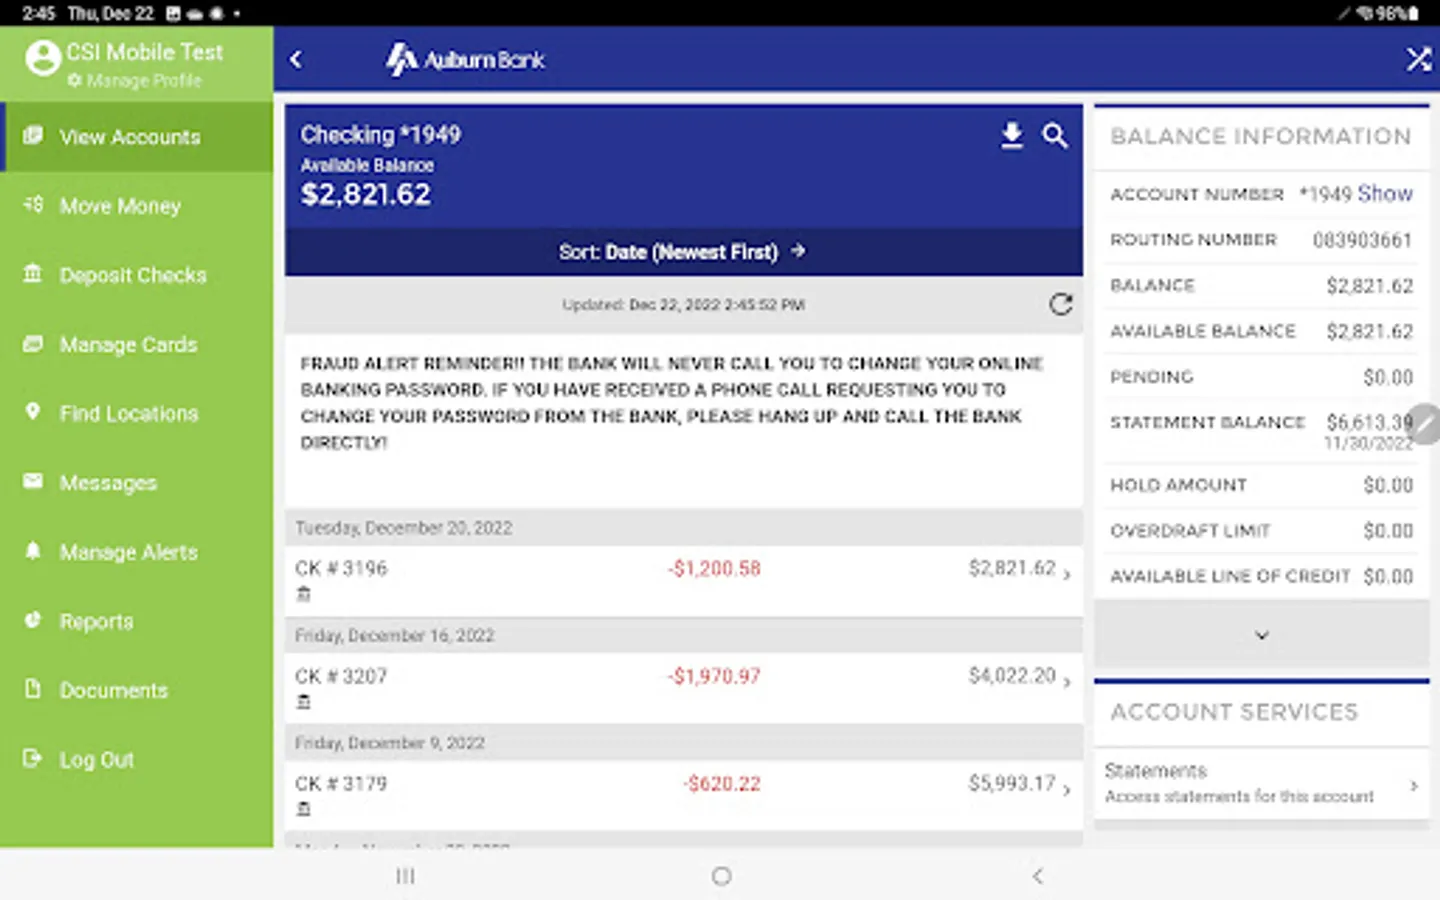Click the Documents file icon

pos(33,688)
